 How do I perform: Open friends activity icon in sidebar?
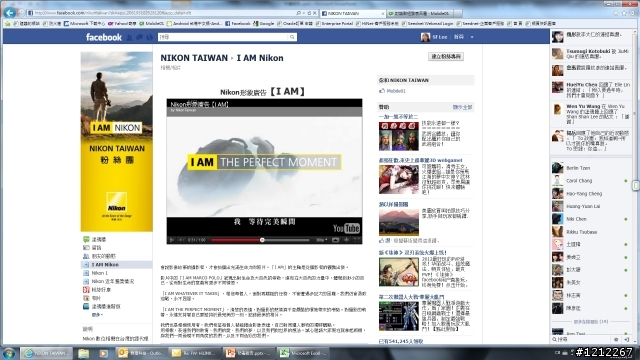pos(86,256)
